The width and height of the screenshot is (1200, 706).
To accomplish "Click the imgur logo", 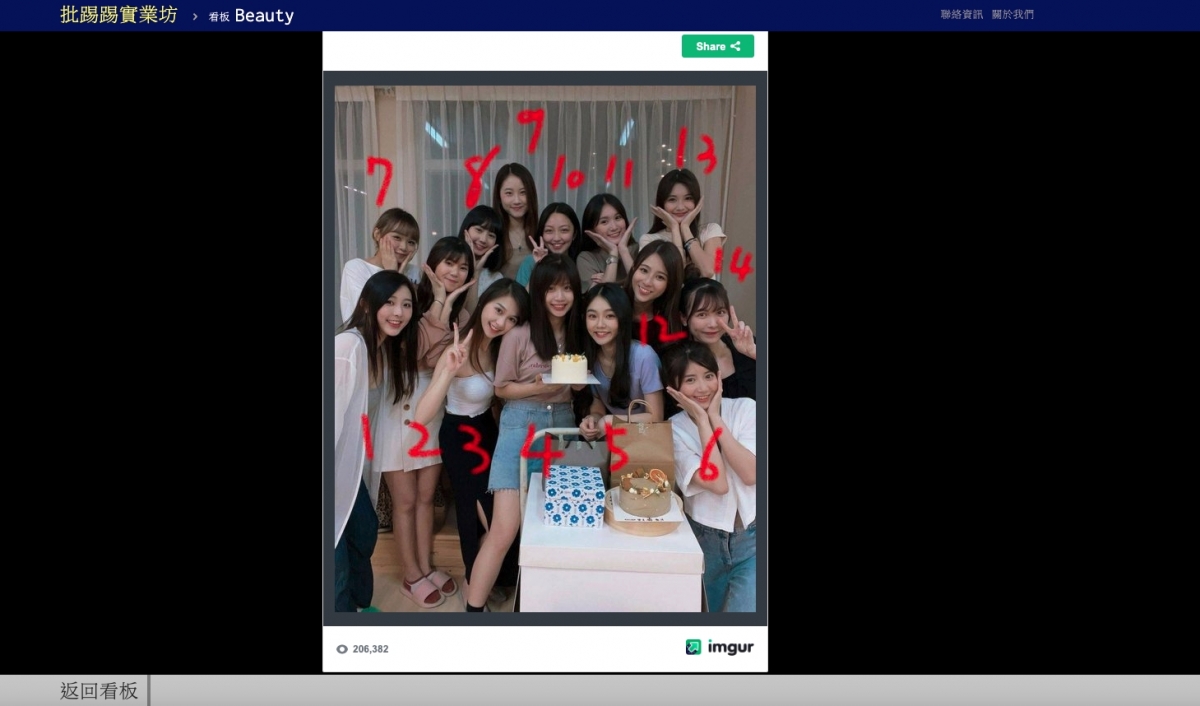I will 719,647.
